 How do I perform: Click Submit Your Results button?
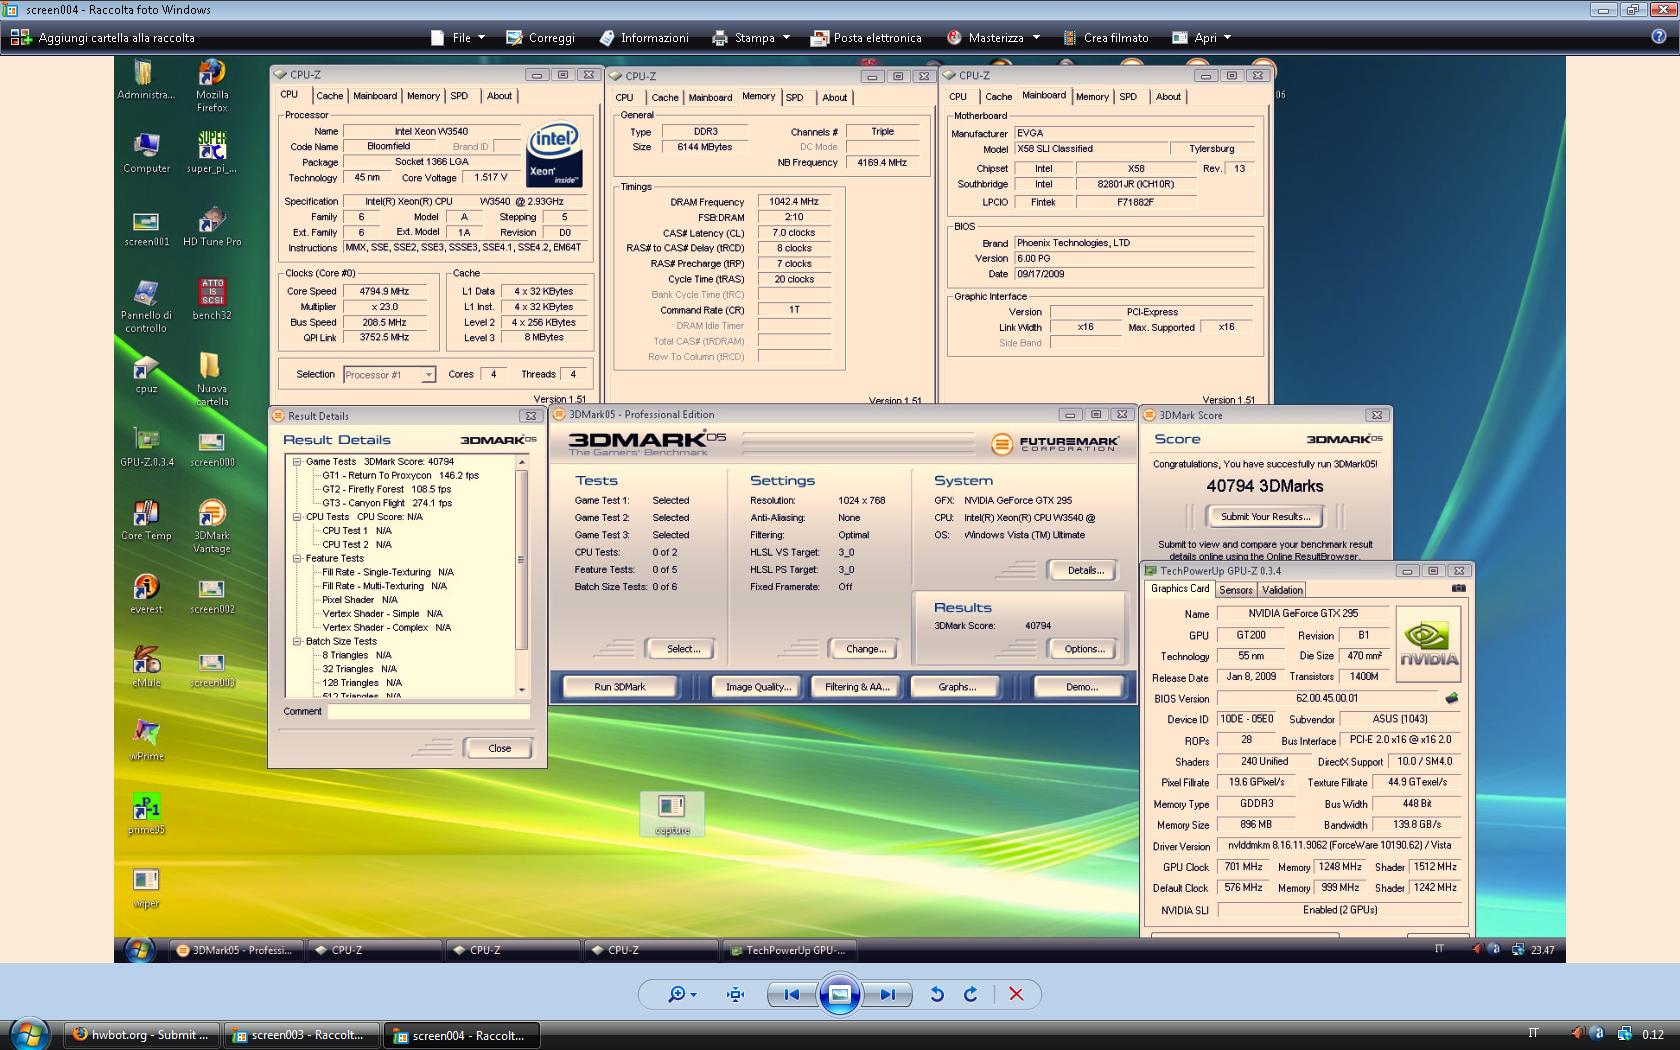pyautogui.click(x=1265, y=517)
